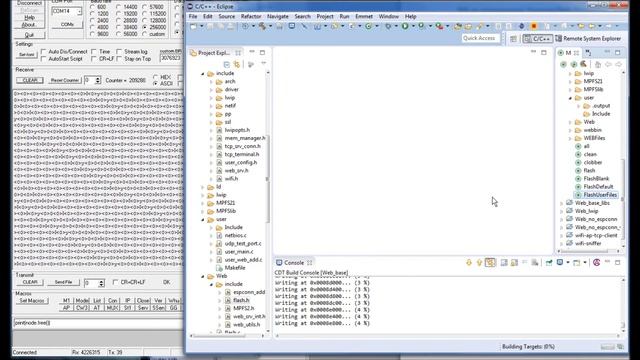Screen dimensions: 640x360
Task: Minimize the Project Explorer panel
Action: pyautogui.click(x=252, y=52)
